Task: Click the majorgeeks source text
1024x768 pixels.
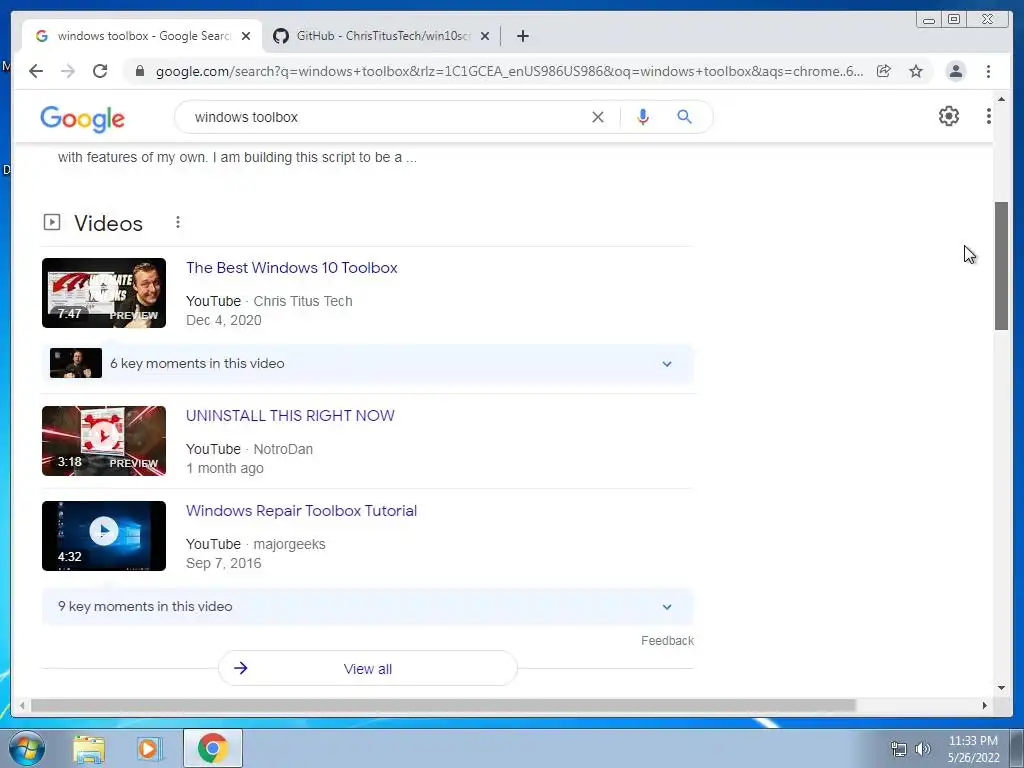Action: tap(289, 544)
